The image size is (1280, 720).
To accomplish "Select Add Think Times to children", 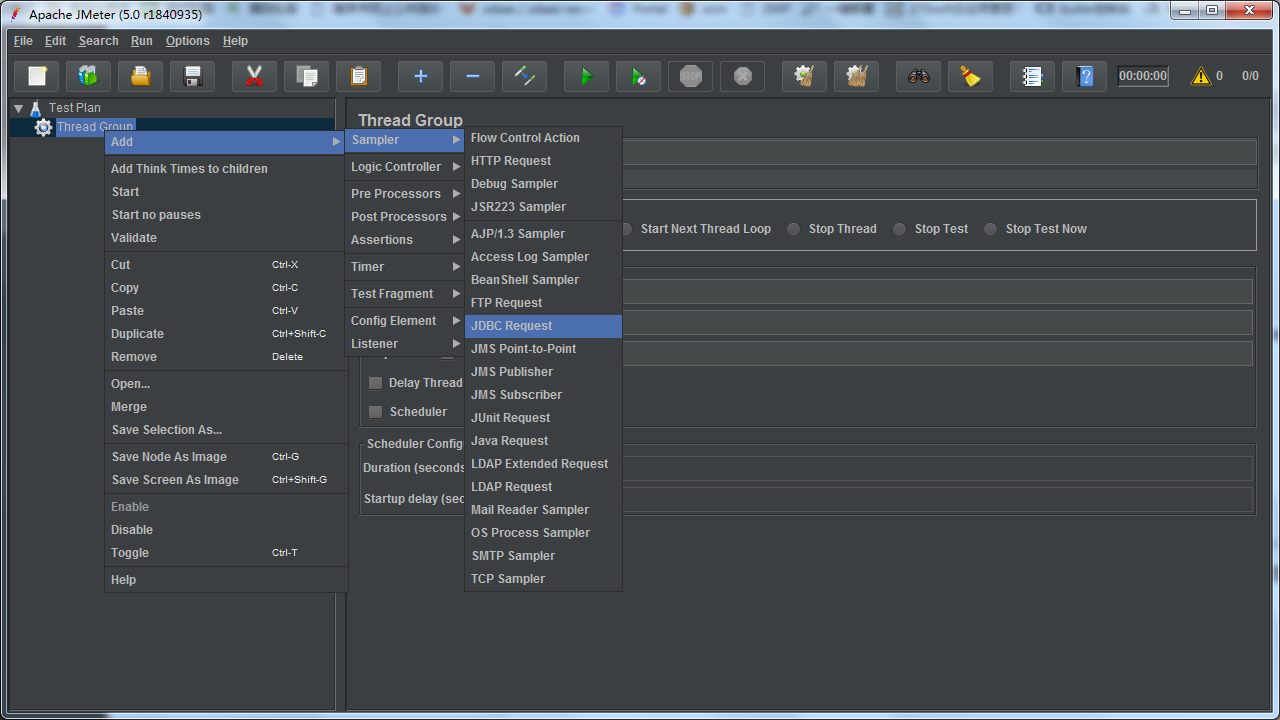I will click(226, 169).
